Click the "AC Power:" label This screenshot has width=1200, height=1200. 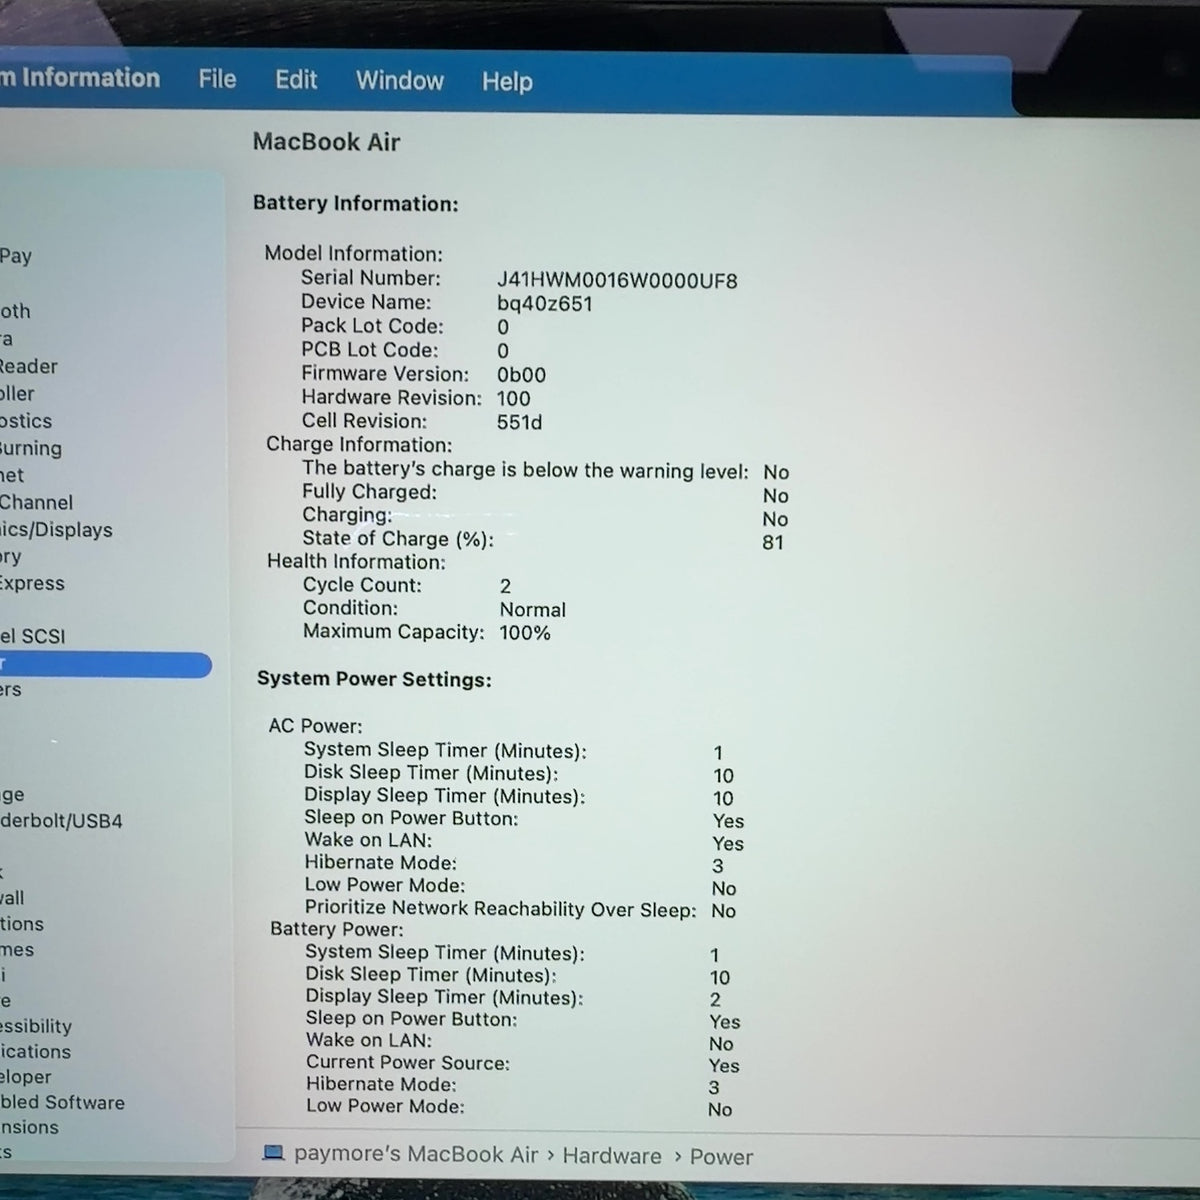pos(315,726)
